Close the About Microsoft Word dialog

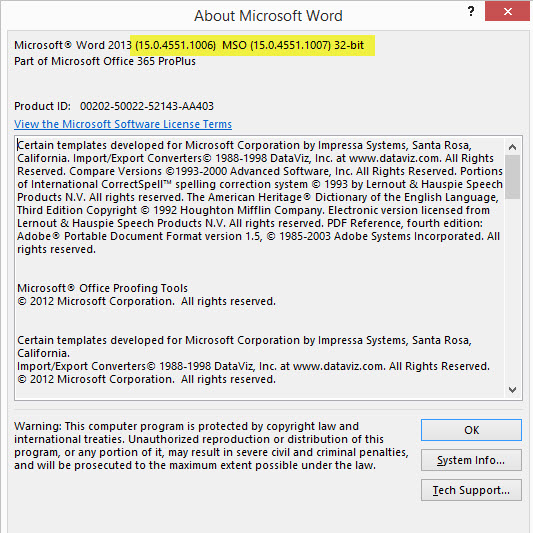pos(508,12)
